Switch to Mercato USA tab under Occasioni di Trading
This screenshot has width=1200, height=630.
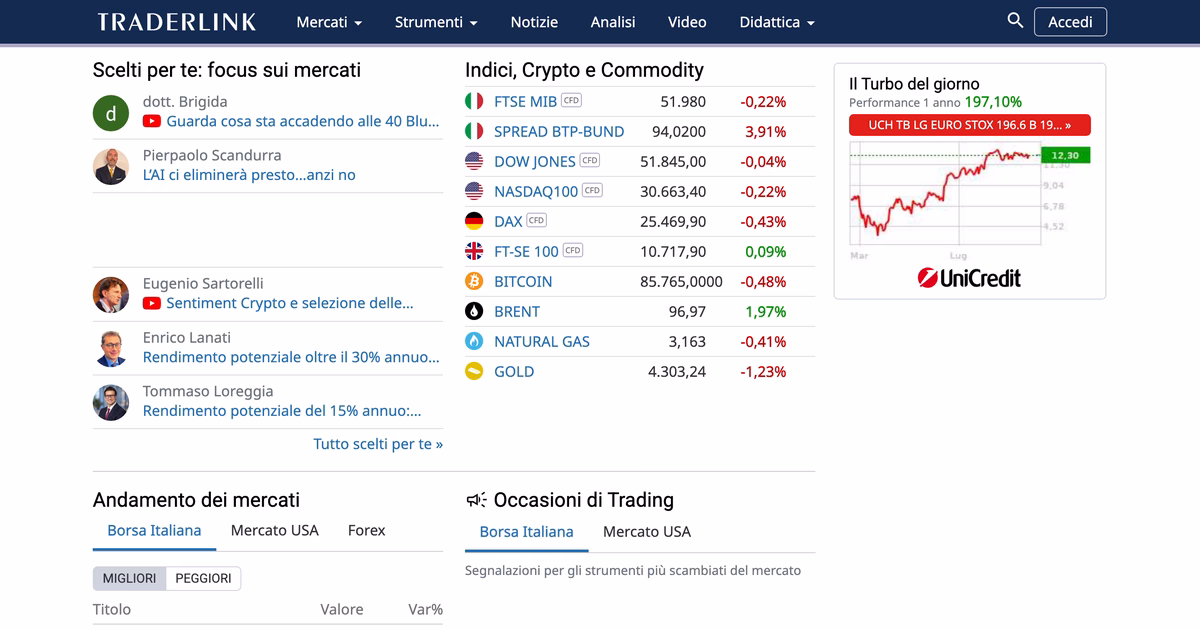pos(647,531)
